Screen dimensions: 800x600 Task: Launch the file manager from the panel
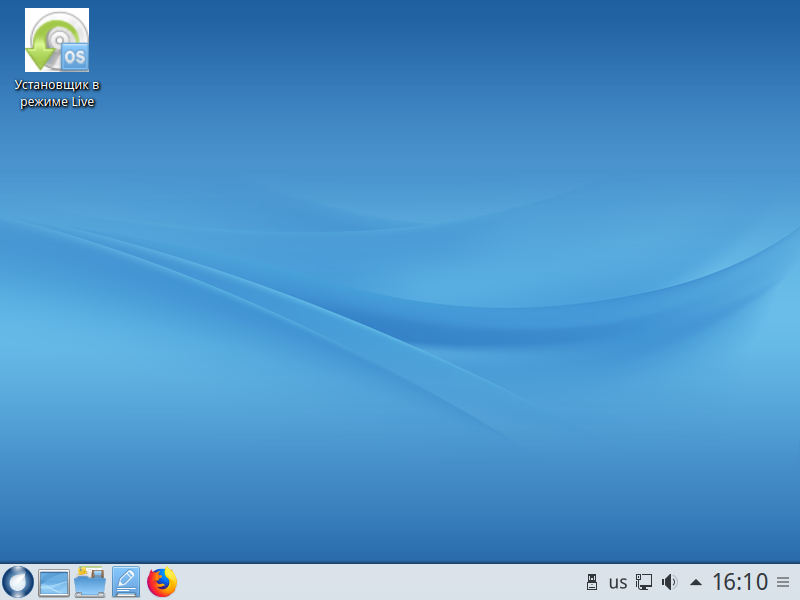90,582
